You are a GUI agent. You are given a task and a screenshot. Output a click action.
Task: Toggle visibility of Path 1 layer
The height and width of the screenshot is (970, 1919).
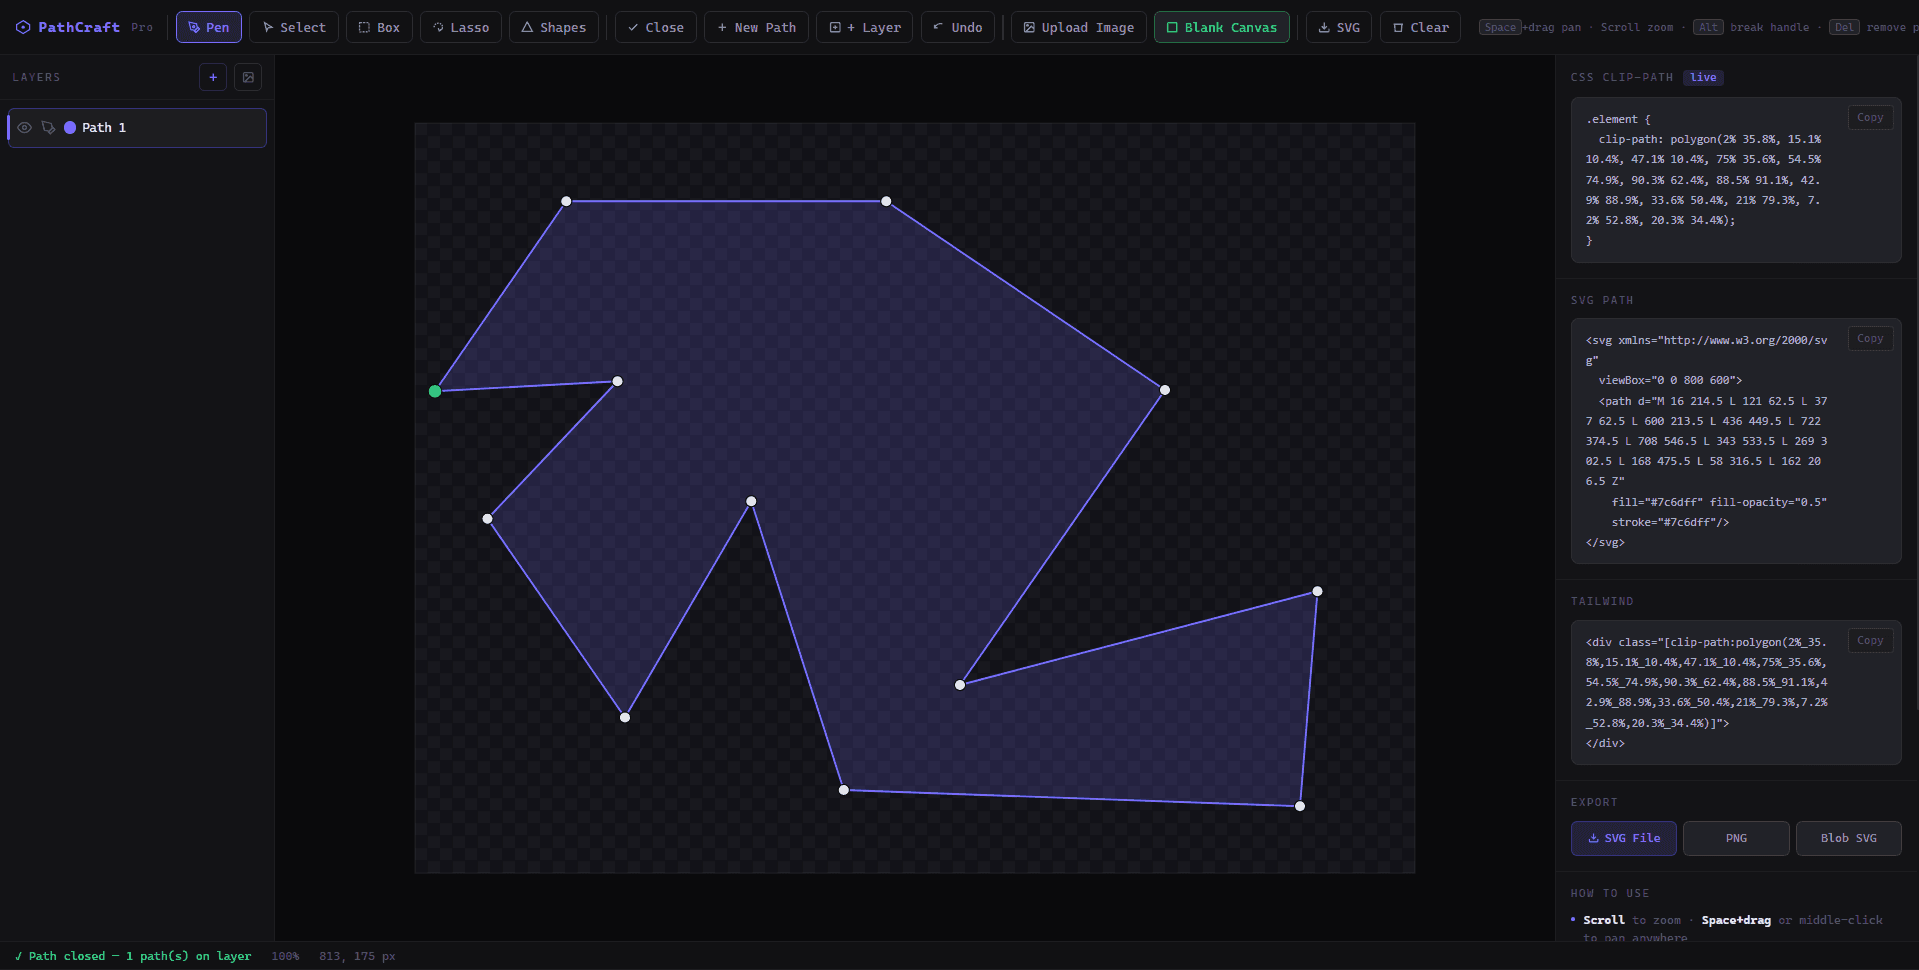[x=25, y=128]
